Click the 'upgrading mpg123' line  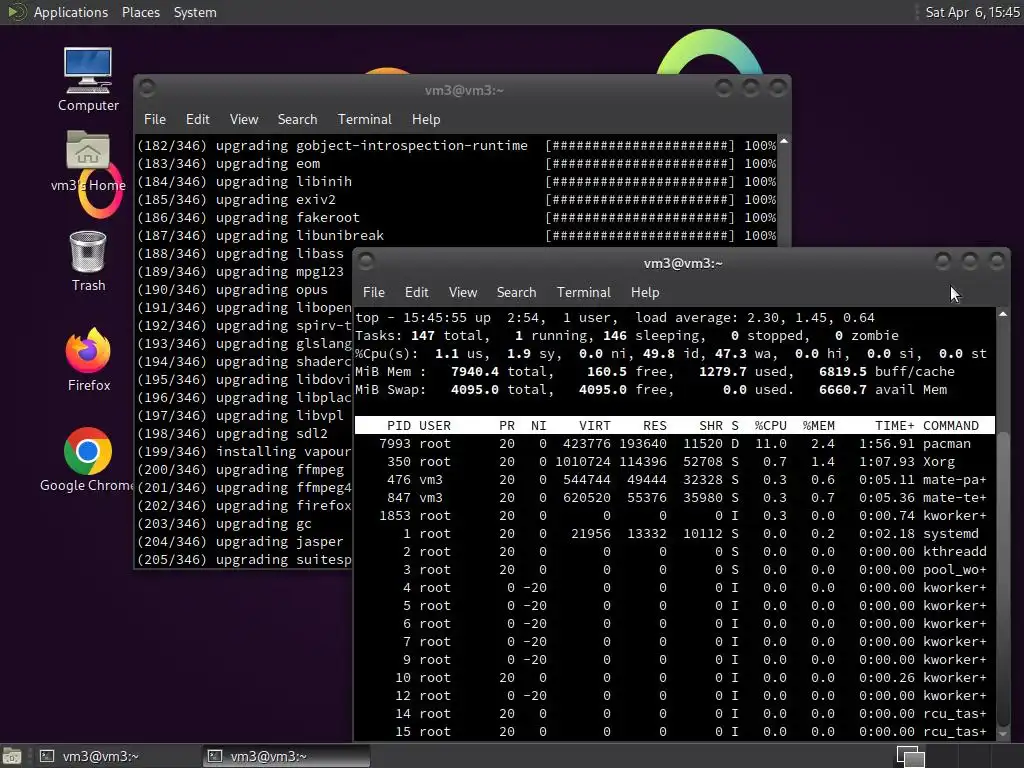(x=240, y=271)
